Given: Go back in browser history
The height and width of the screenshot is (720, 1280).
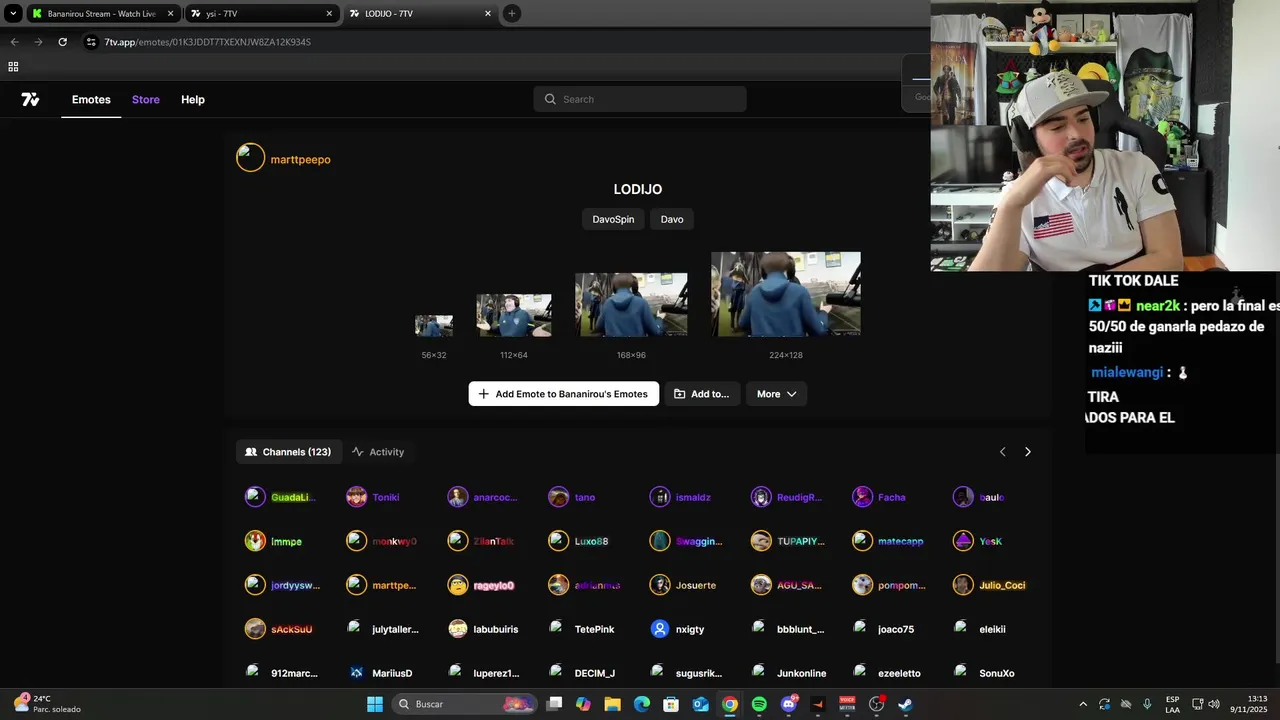Looking at the screenshot, I should tap(14, 42).
